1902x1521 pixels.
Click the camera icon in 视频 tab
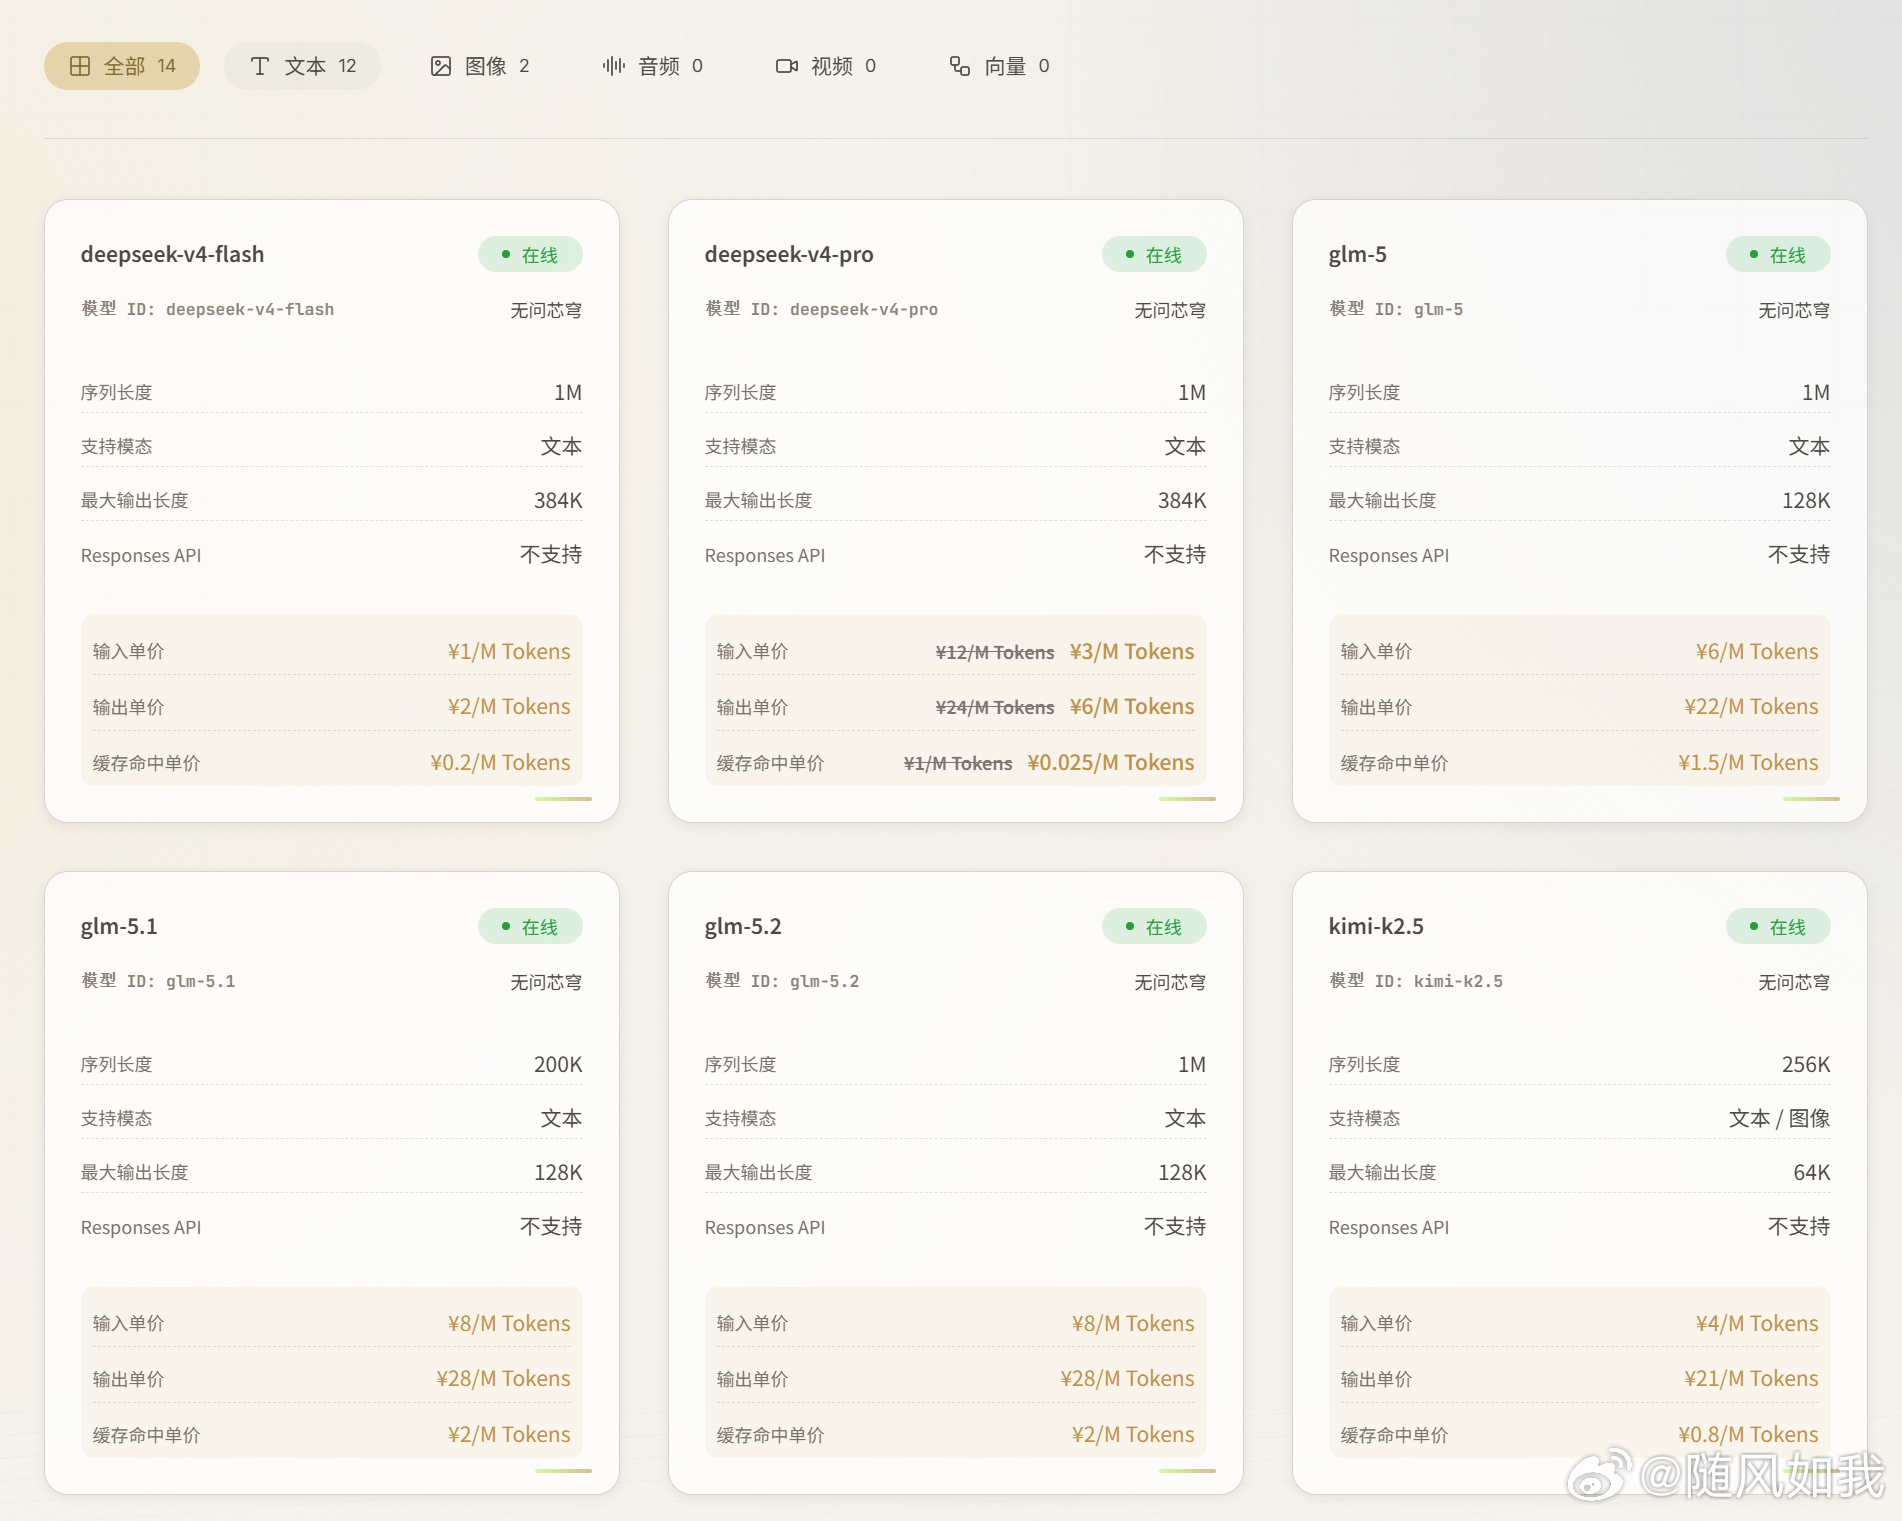coord(787,66)
